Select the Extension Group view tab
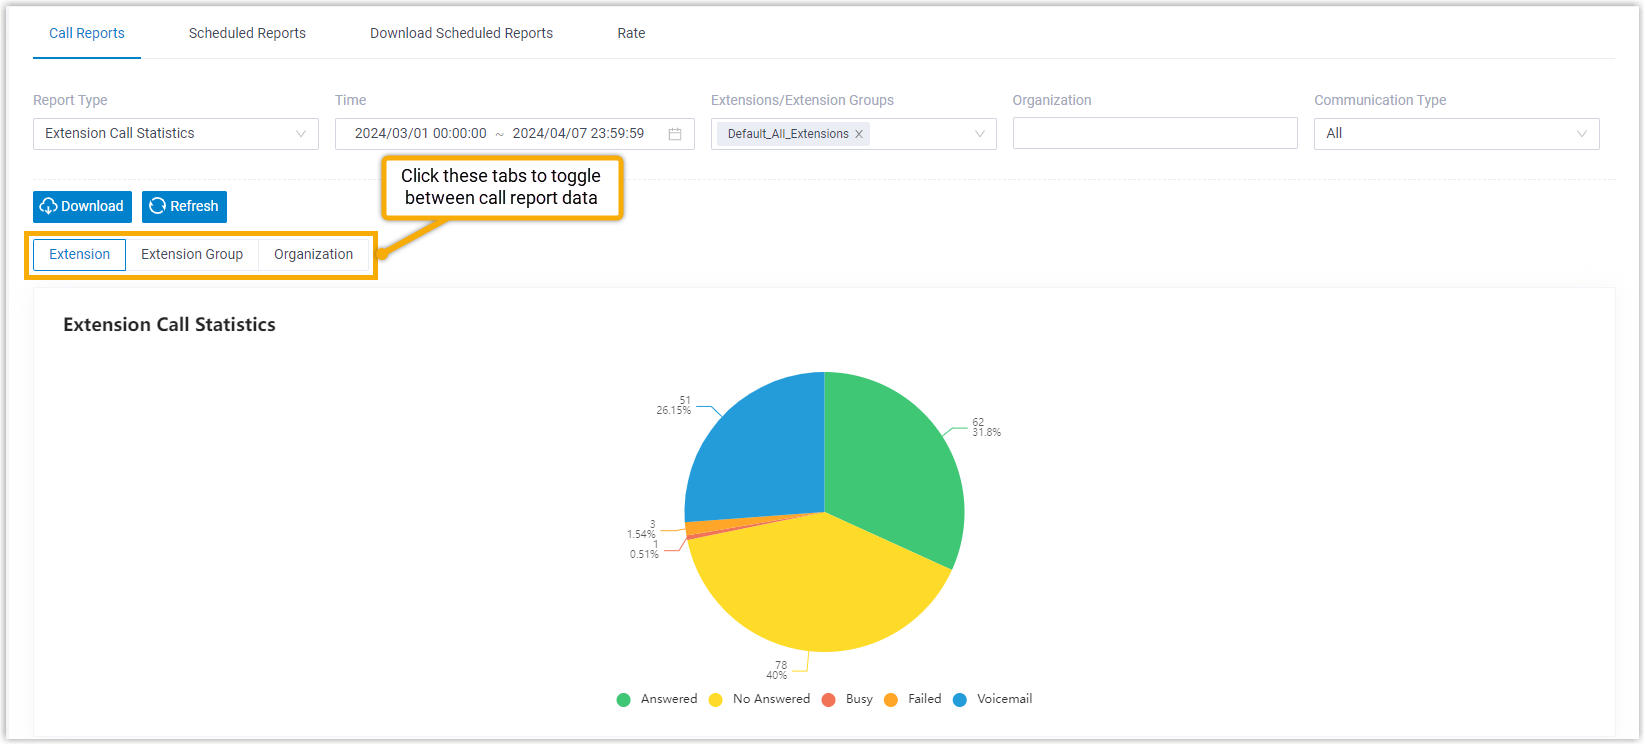This screenshot has width=1645, height=745. (192, 255)
